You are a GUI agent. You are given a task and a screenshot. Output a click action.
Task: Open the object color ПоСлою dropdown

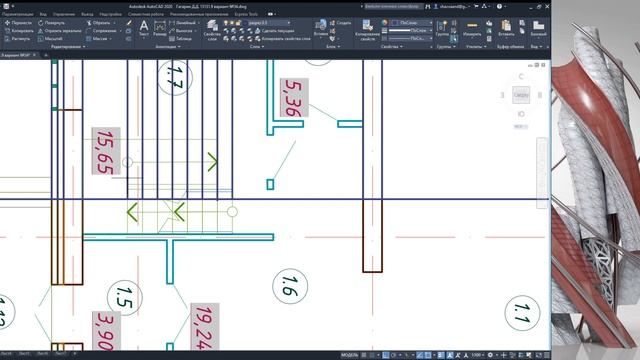[411, 23]
